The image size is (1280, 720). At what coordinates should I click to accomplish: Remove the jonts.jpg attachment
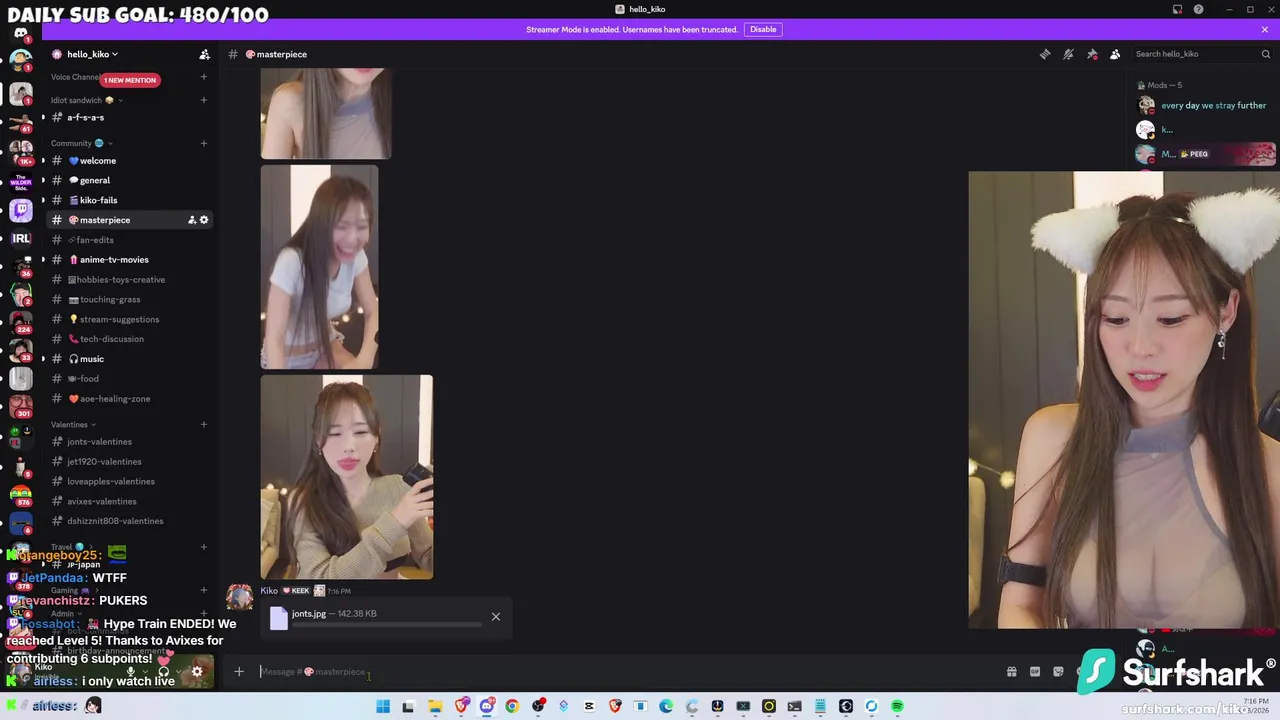495,616
